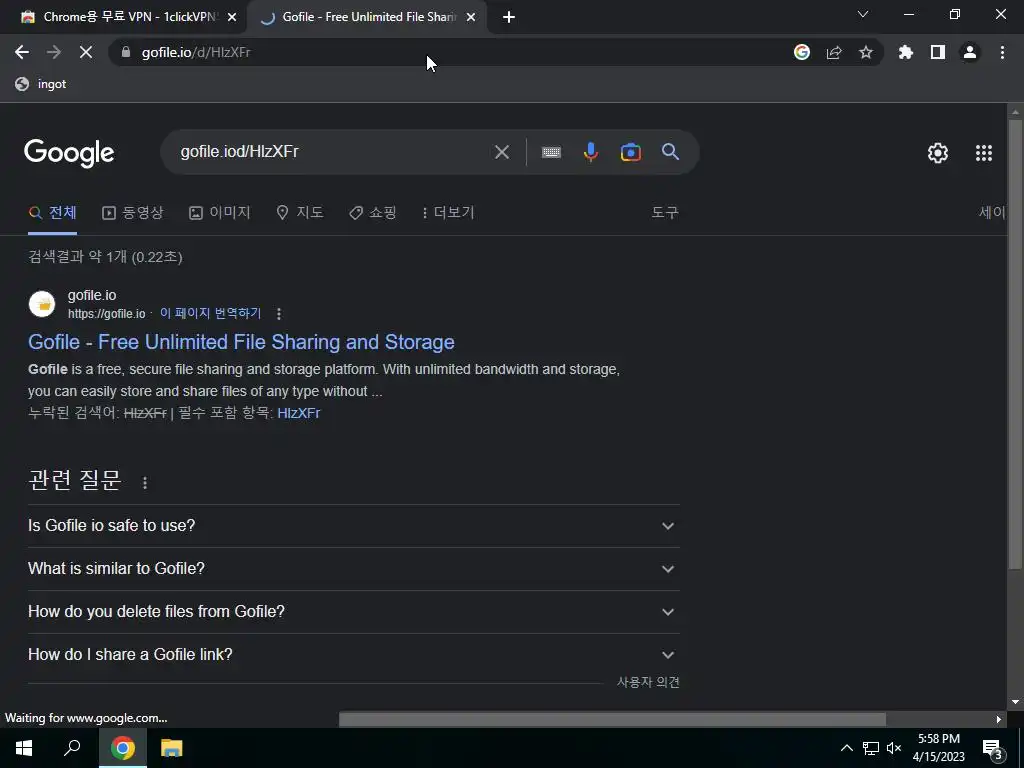The width and height of the screenshot is (1024, 768).
Task: Click the Google account icon in address bar
Action: (802, 52)
